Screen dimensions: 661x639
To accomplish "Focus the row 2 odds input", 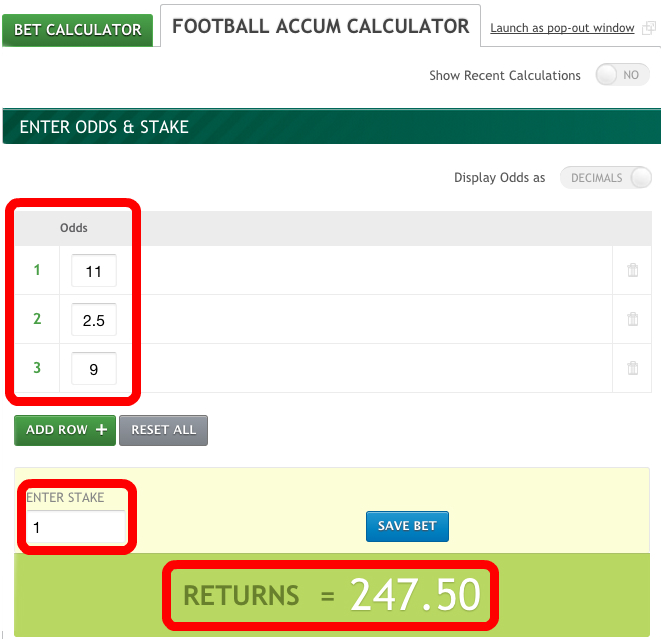I will coord(94,319).
